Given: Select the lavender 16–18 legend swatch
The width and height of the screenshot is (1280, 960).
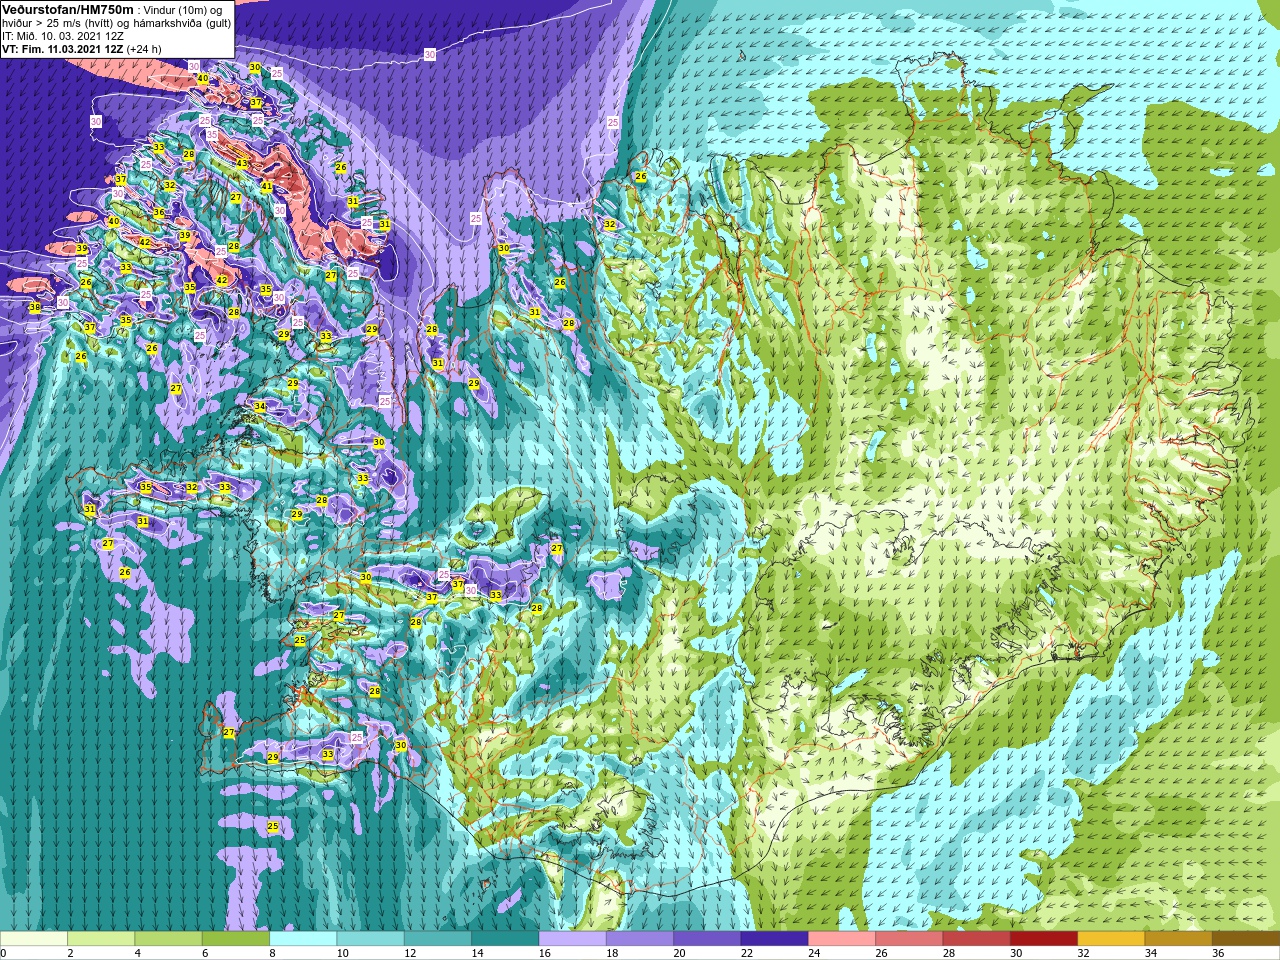Looking at the screenshot, I should [x=572, y=939].
